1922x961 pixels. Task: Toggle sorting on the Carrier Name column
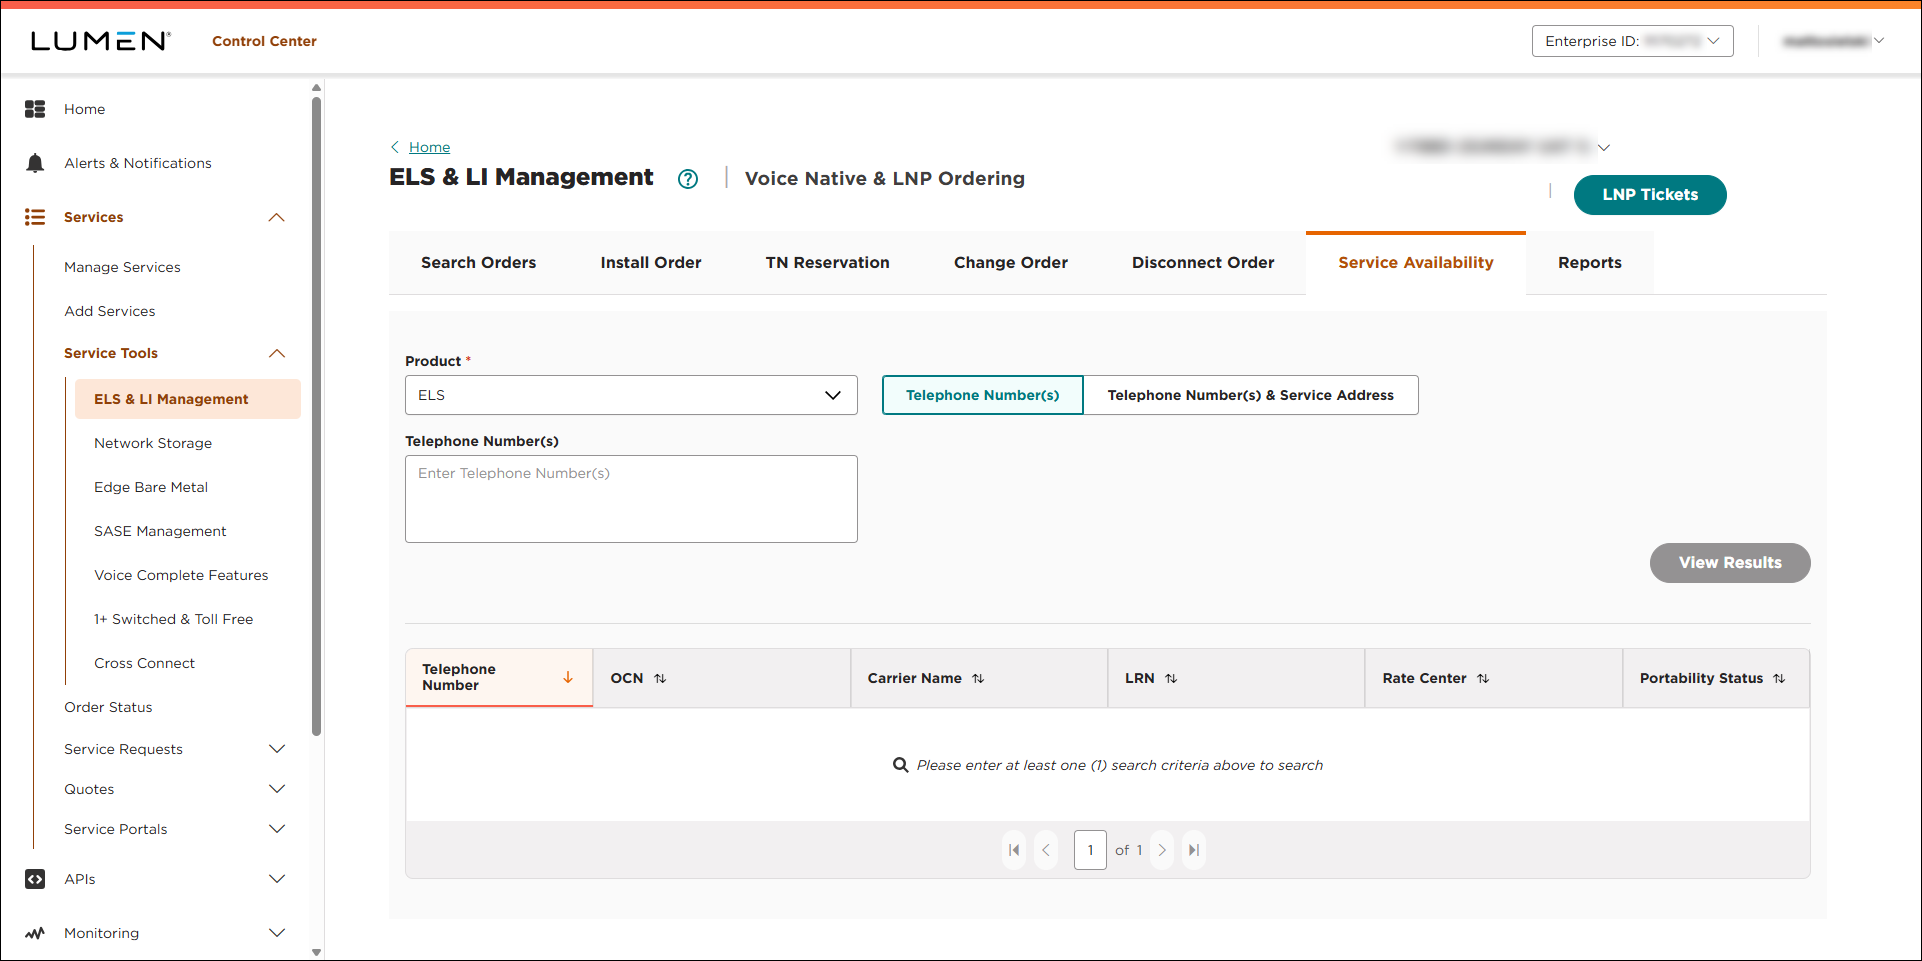click(978, 678)
